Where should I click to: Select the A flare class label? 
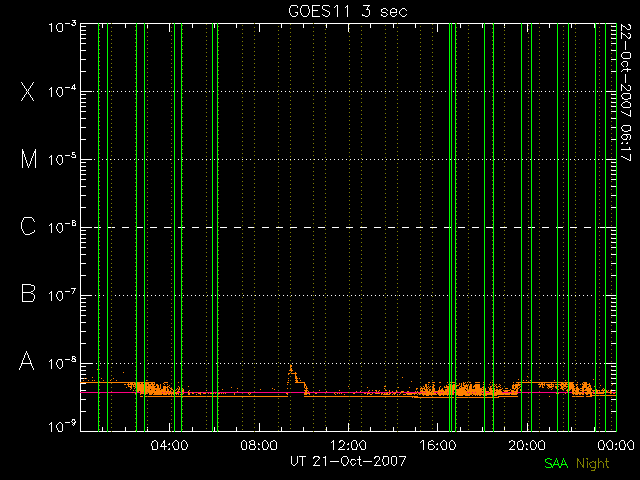tap(27, 361)
